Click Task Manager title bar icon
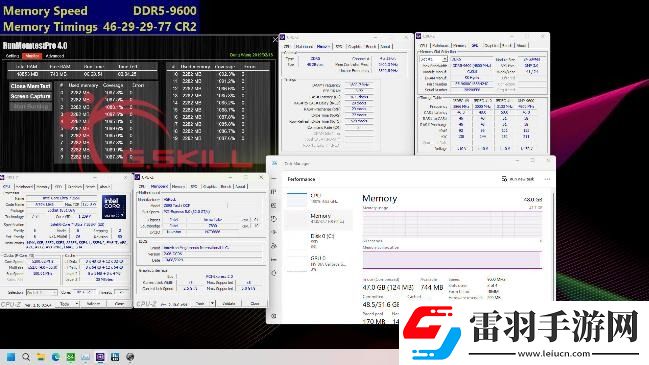 coord(274,163)
